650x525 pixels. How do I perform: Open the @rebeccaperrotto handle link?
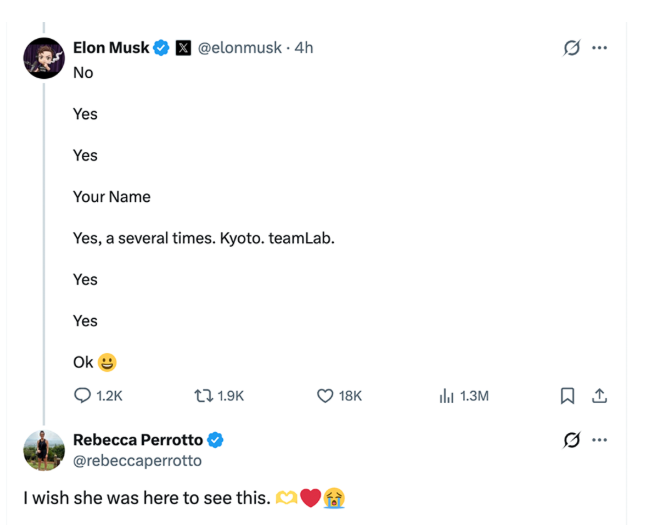[x=137, y=460]
